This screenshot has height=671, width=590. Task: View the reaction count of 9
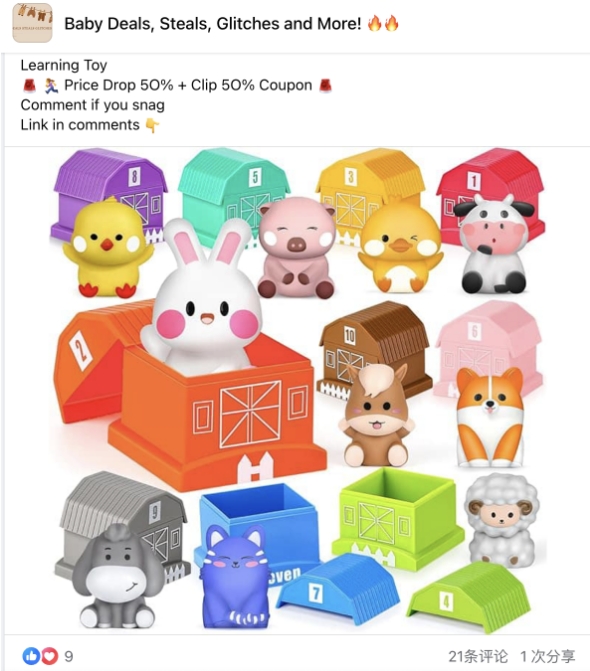click(x=69, y=656)
